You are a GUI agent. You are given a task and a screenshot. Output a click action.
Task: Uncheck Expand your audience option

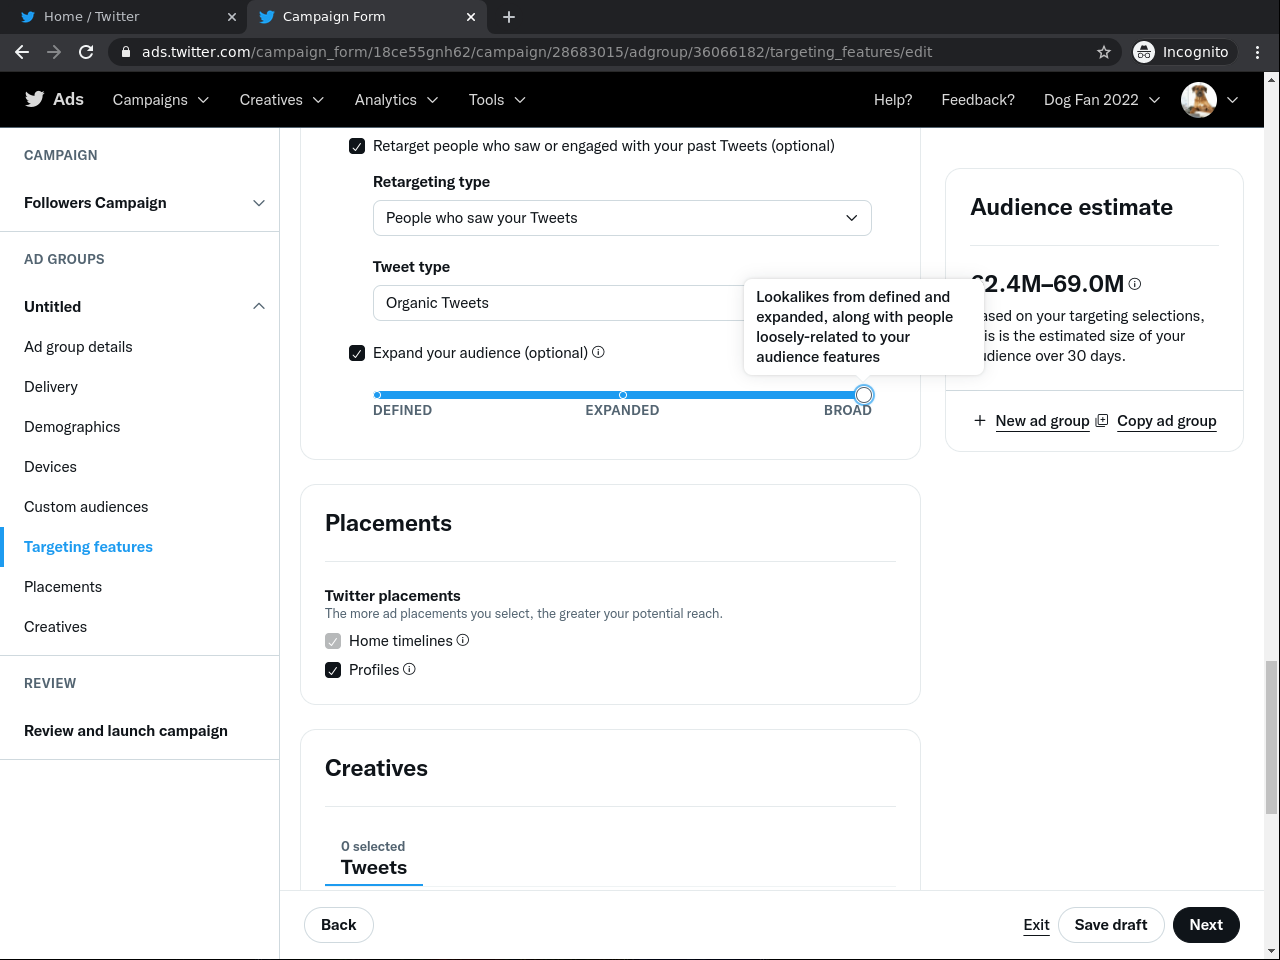tap(357, 353)
